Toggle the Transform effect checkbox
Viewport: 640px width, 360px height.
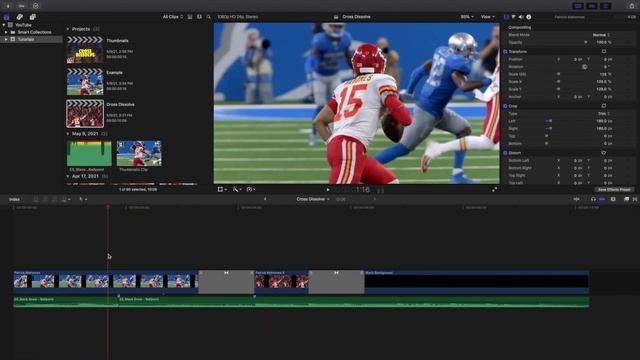[x=505, y=52]
